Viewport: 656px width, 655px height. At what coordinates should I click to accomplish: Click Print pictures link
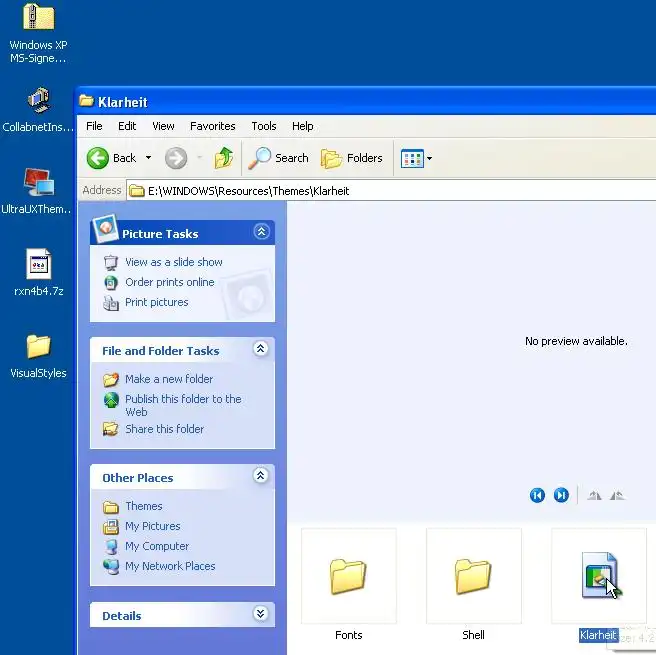pyautogui.click(x=156, y=302)
